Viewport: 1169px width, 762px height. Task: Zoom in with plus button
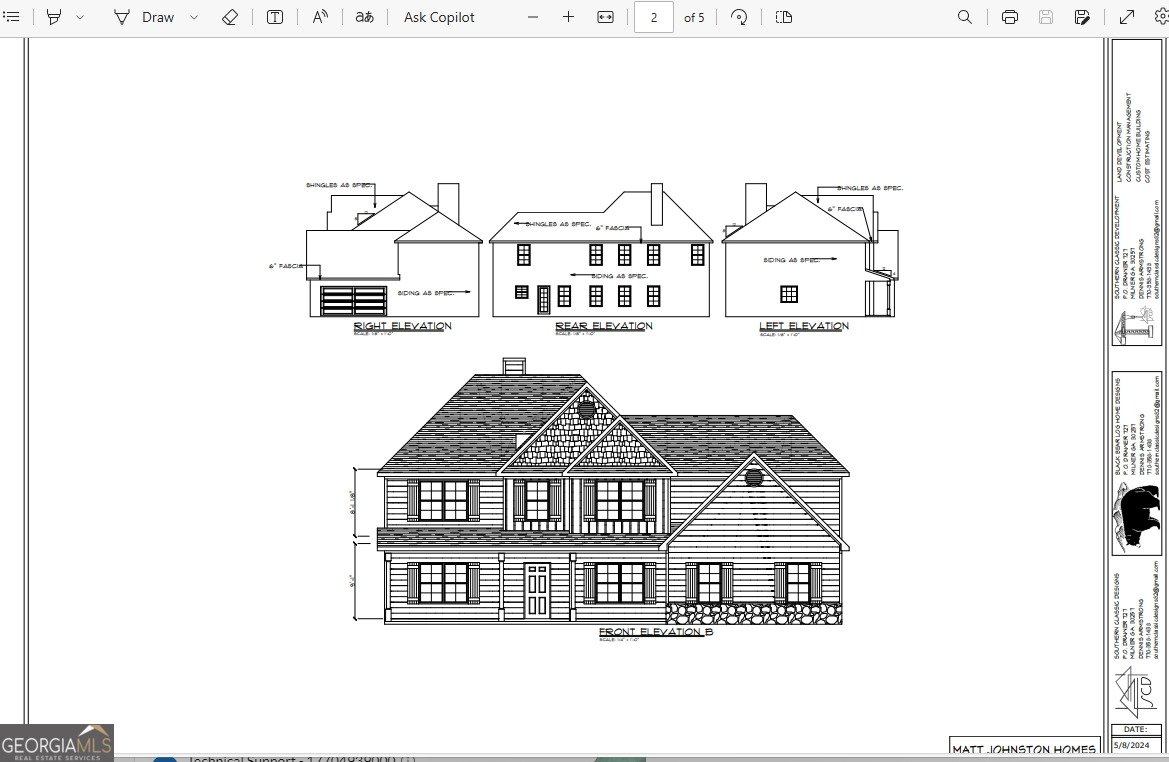[x=568, y=16]
